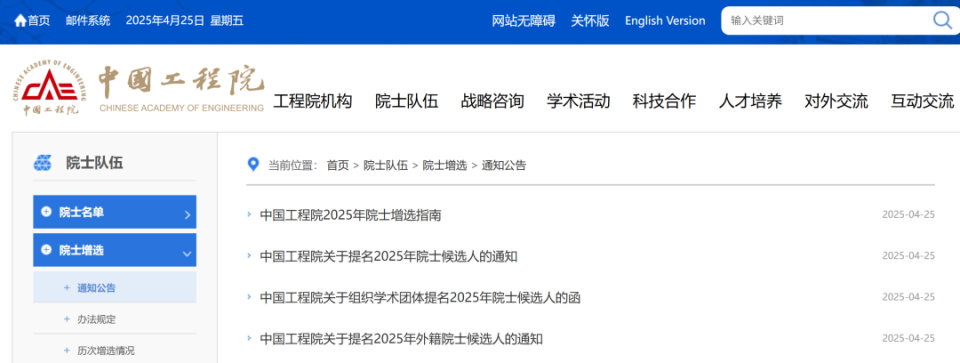This screenshot has height=363, width=960.
Task: Click the 当前位置 label
Action: [293, 165]
